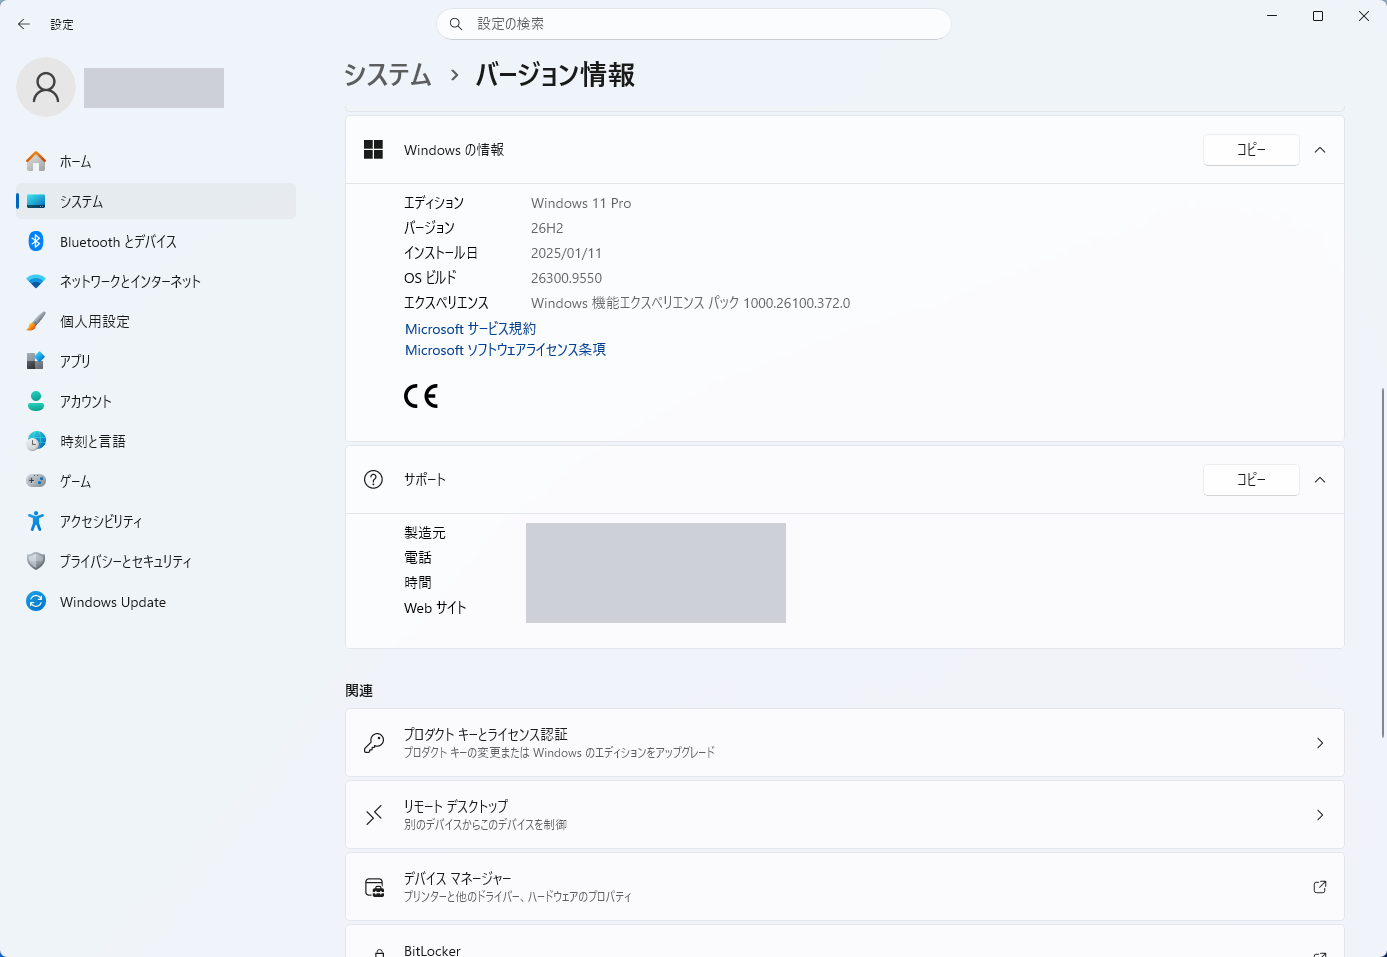Click the product key icon
This screenshot has width=1387, height=957.
(x=374, y=743)
